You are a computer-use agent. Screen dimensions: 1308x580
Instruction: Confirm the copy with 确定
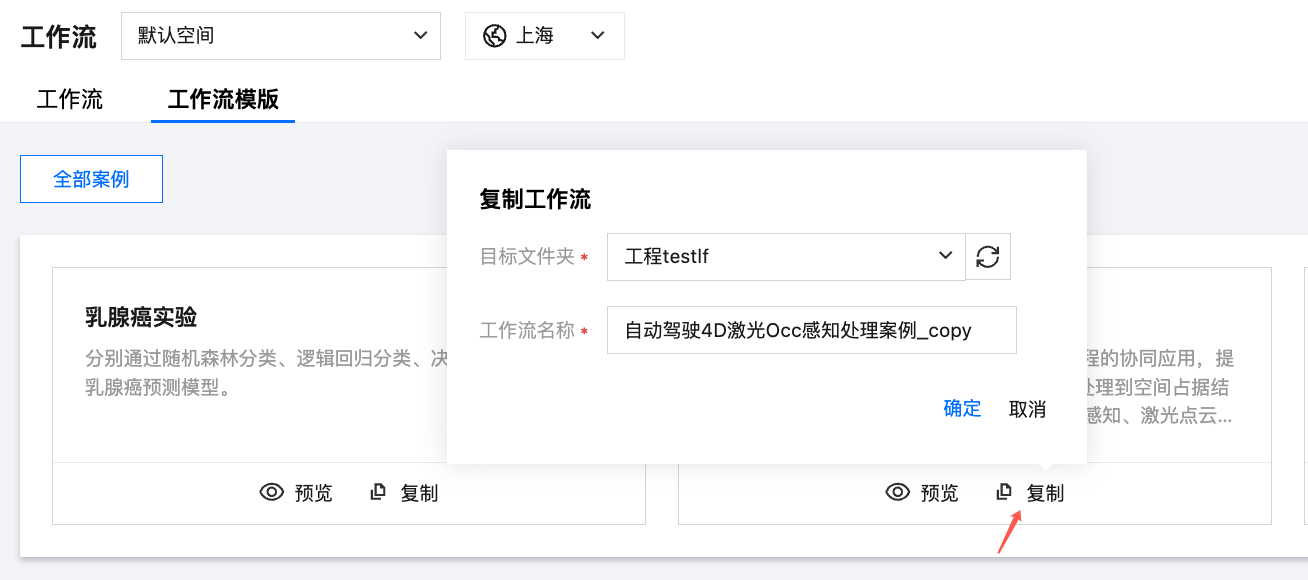click(x=962, y=408)
